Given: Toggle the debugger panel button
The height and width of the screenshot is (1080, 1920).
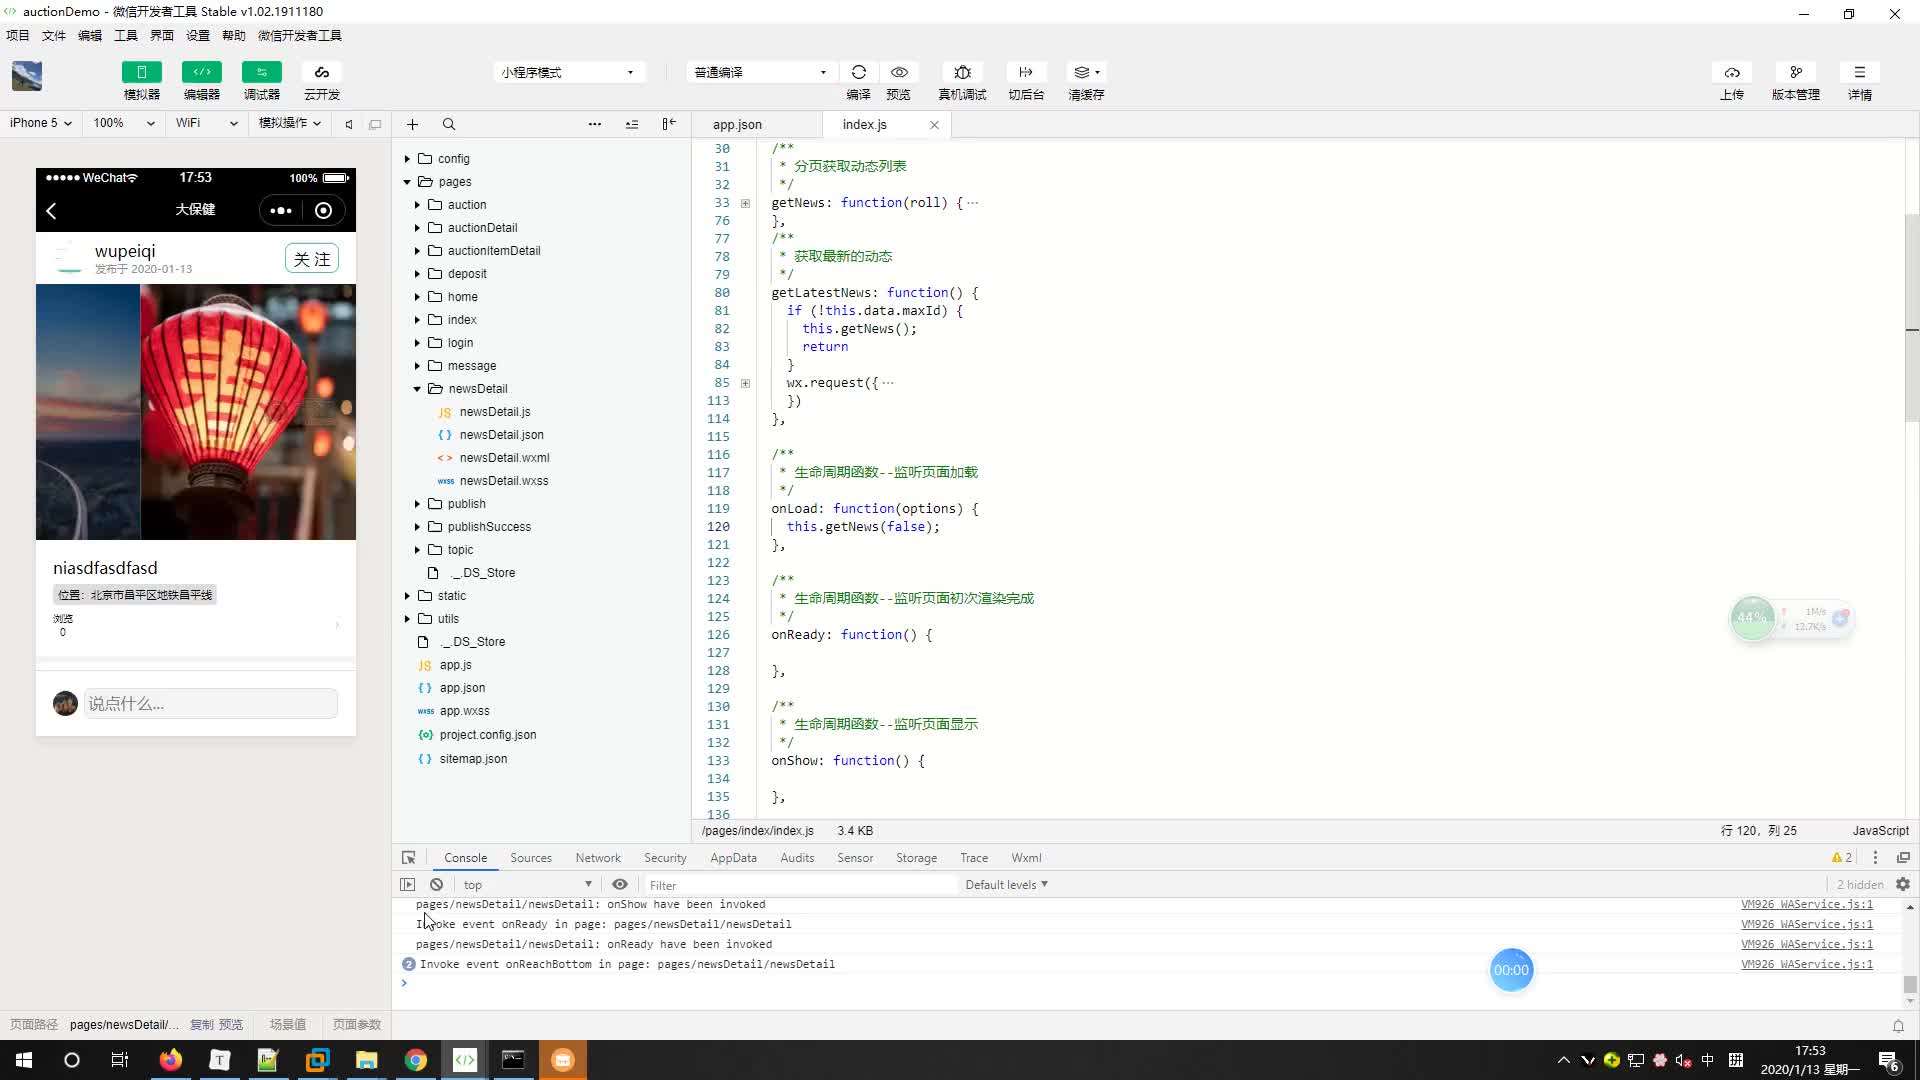Looking at the screenshot, I should pos(262,72).
